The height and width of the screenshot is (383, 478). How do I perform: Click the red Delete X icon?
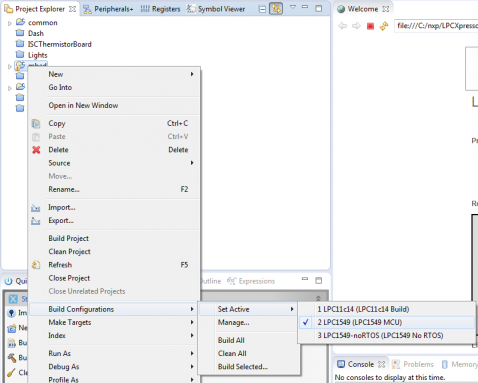(36, 150)
